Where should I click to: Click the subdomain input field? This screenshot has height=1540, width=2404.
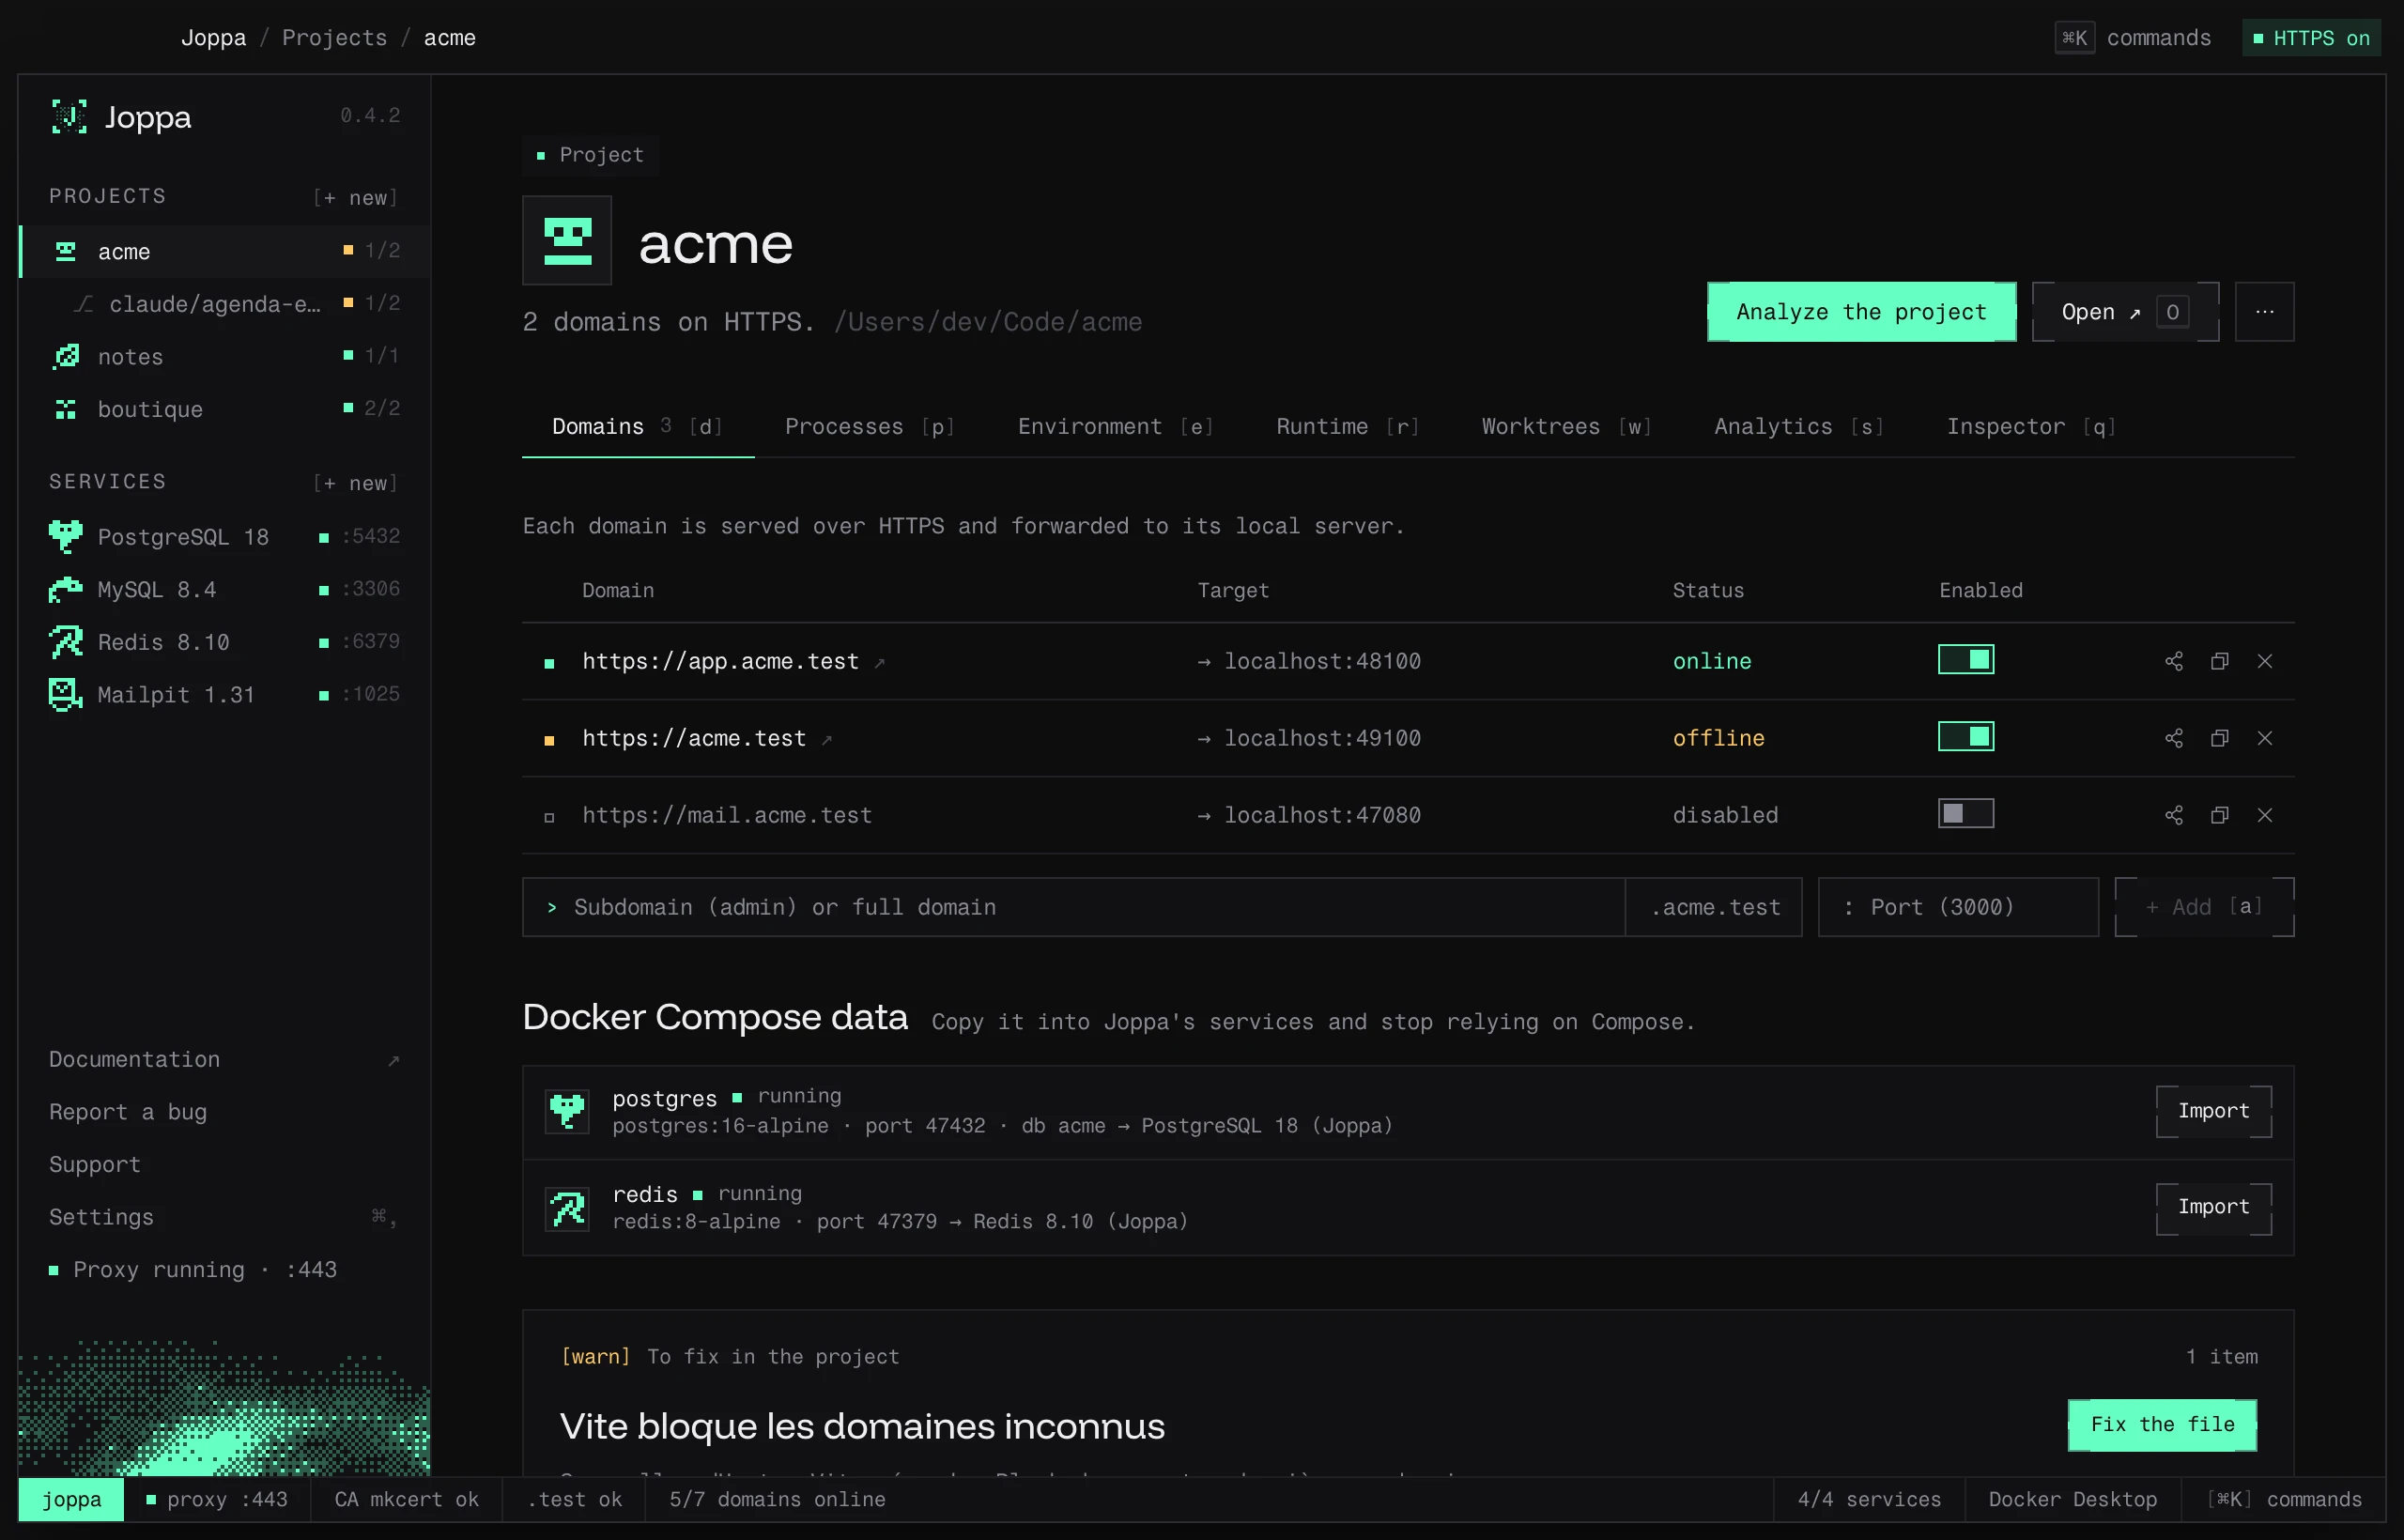[x=1073, y=907]
